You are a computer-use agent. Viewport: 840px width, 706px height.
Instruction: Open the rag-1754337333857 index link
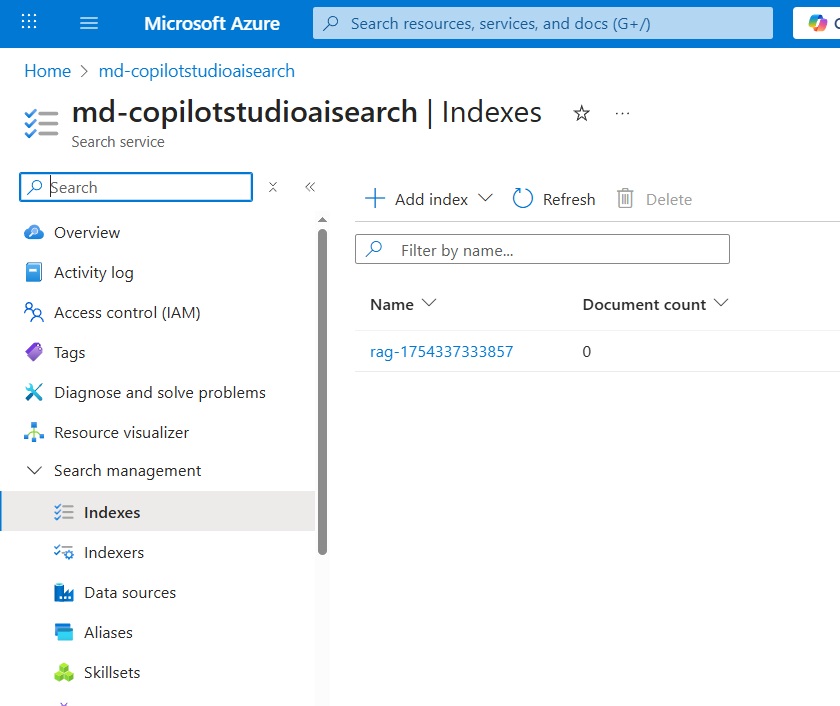(x=441, y=351)
